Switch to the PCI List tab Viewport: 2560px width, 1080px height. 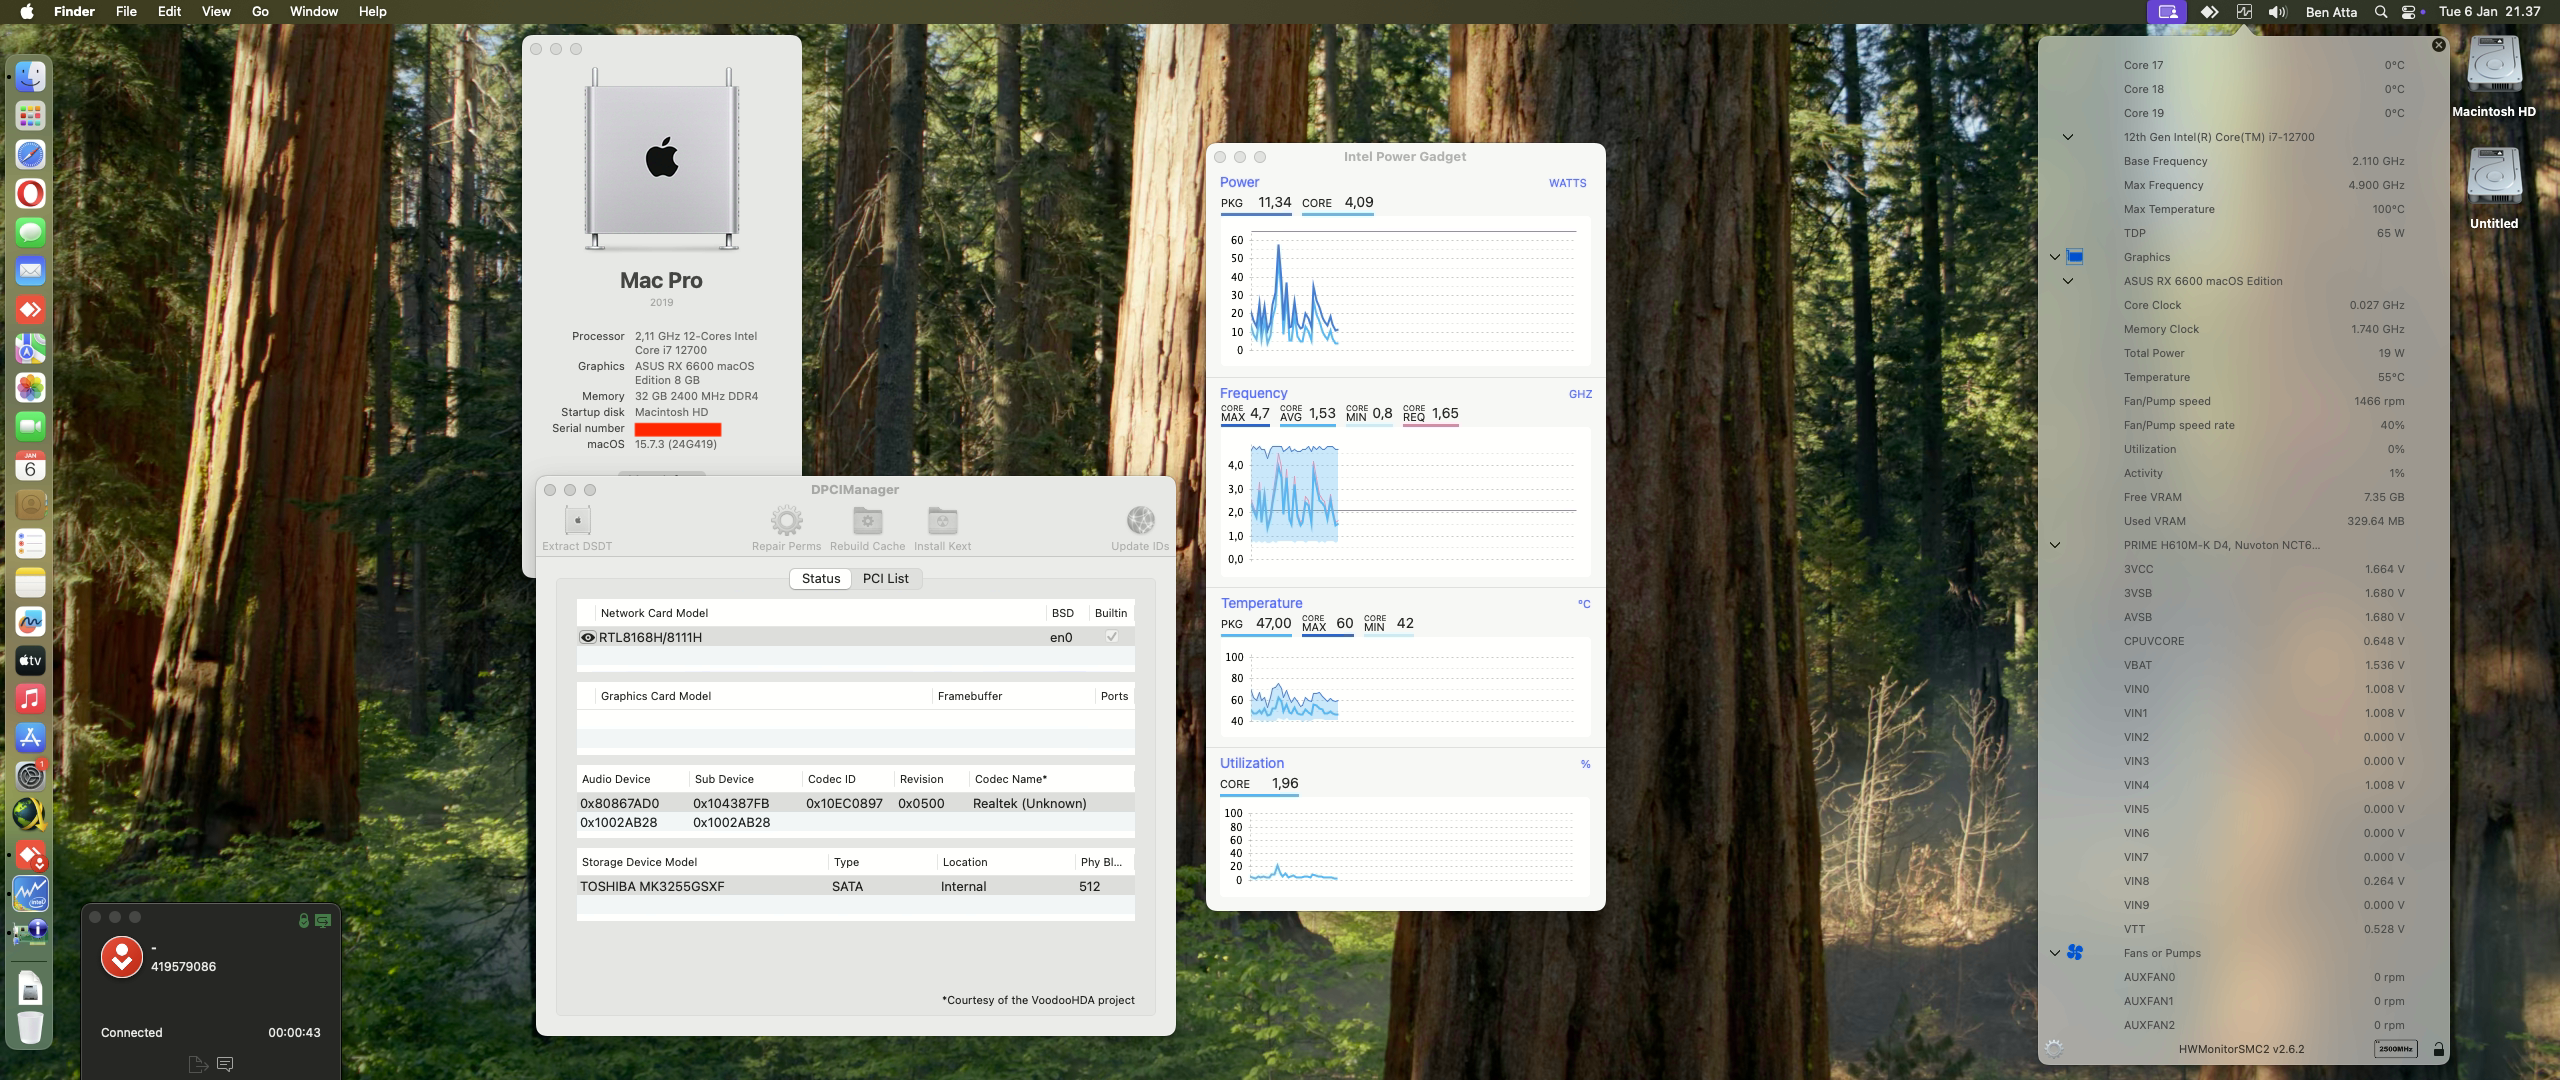coord(886,579)
